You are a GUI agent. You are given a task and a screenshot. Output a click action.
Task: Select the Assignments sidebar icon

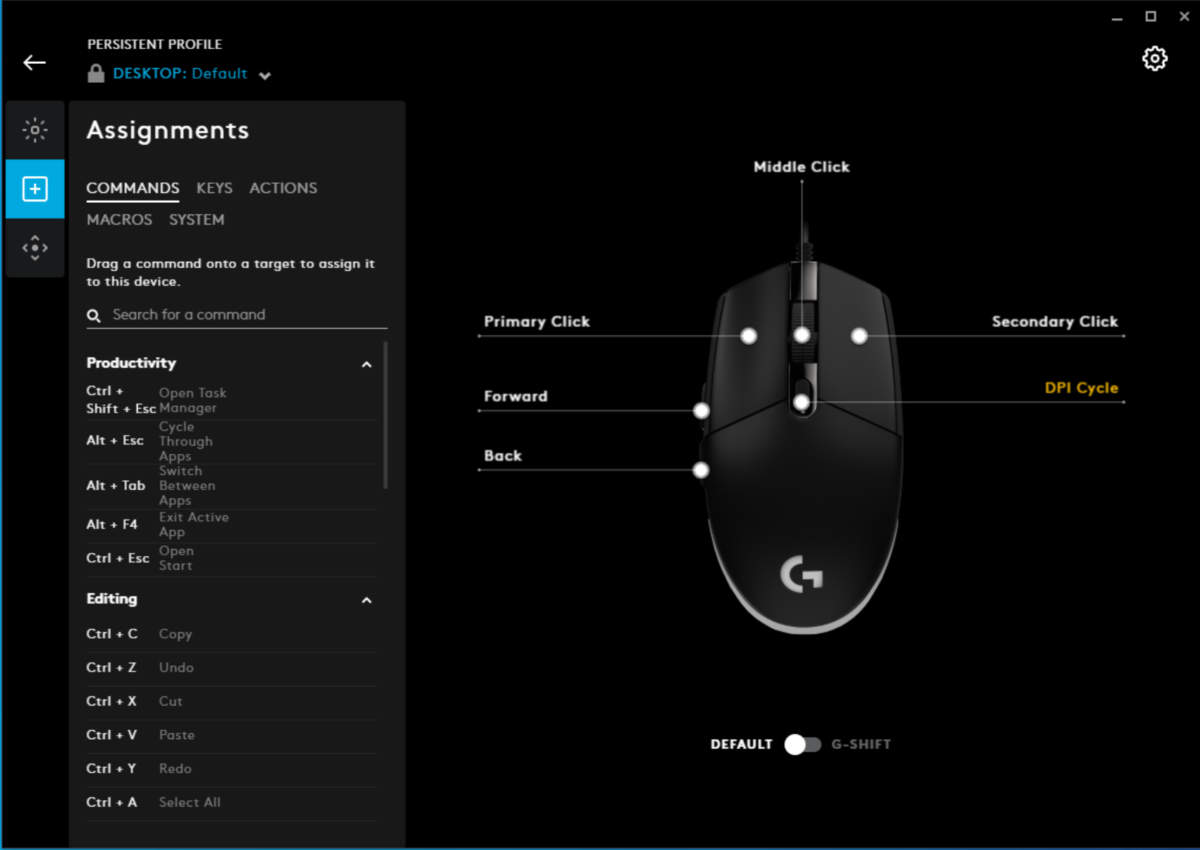(35, 188)
